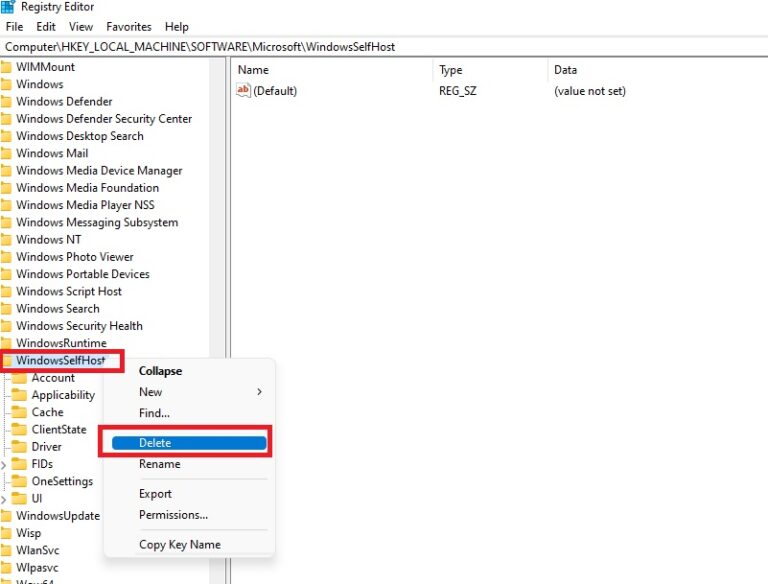
Task: Open the New submenu
Action: coord(150,392)
